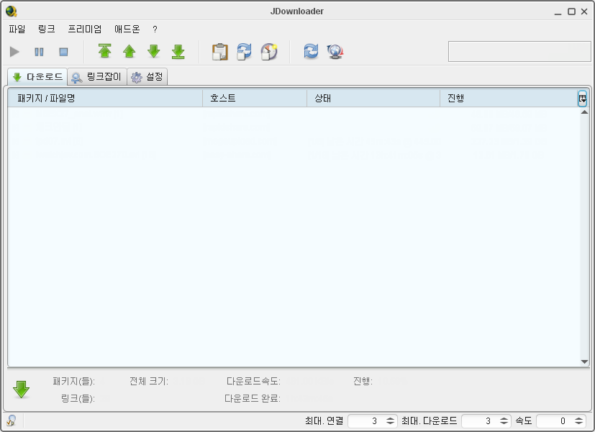Focus the 속도 value field
595x432 pixels.
(555, 421)
